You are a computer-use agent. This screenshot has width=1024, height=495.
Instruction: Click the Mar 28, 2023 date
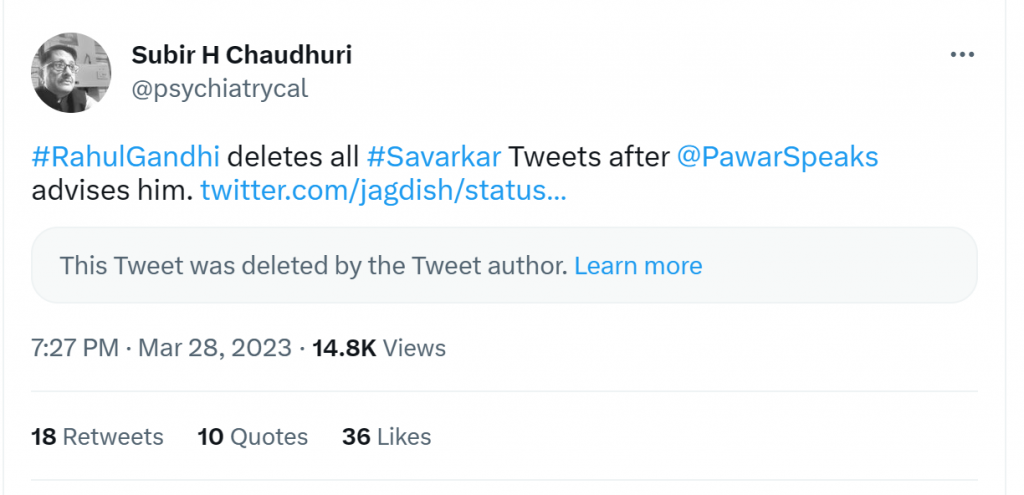215,348
